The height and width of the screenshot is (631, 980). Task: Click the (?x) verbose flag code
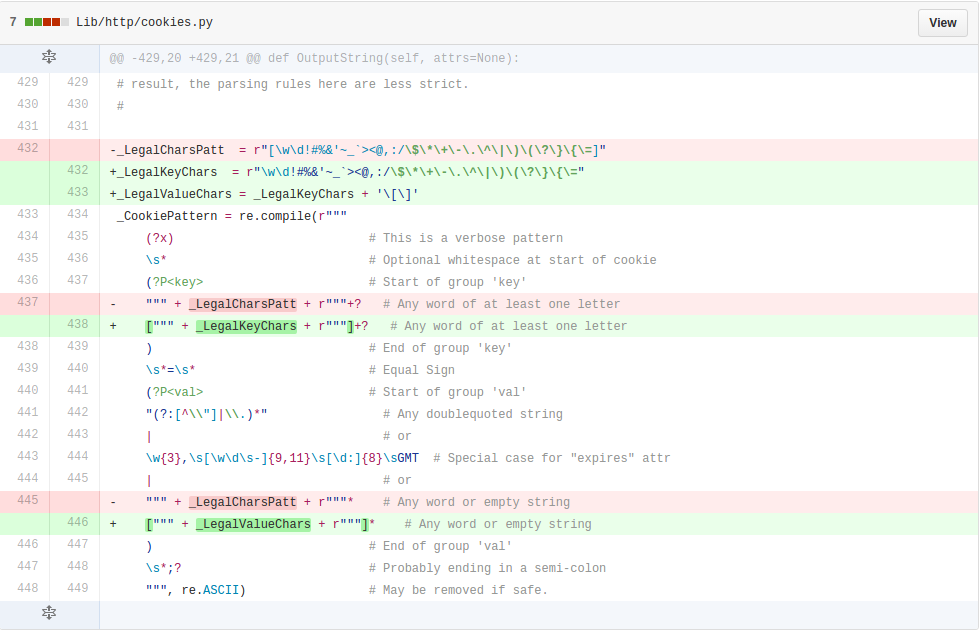159,238
